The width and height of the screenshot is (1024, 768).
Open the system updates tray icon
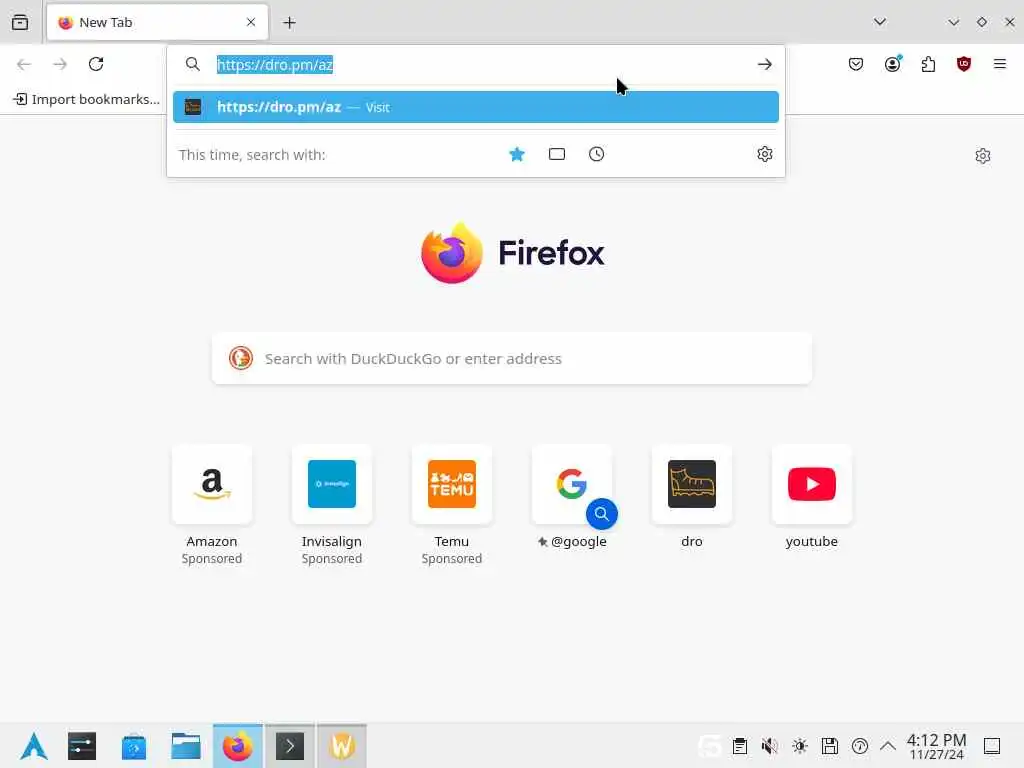click(x=860, y=746)
